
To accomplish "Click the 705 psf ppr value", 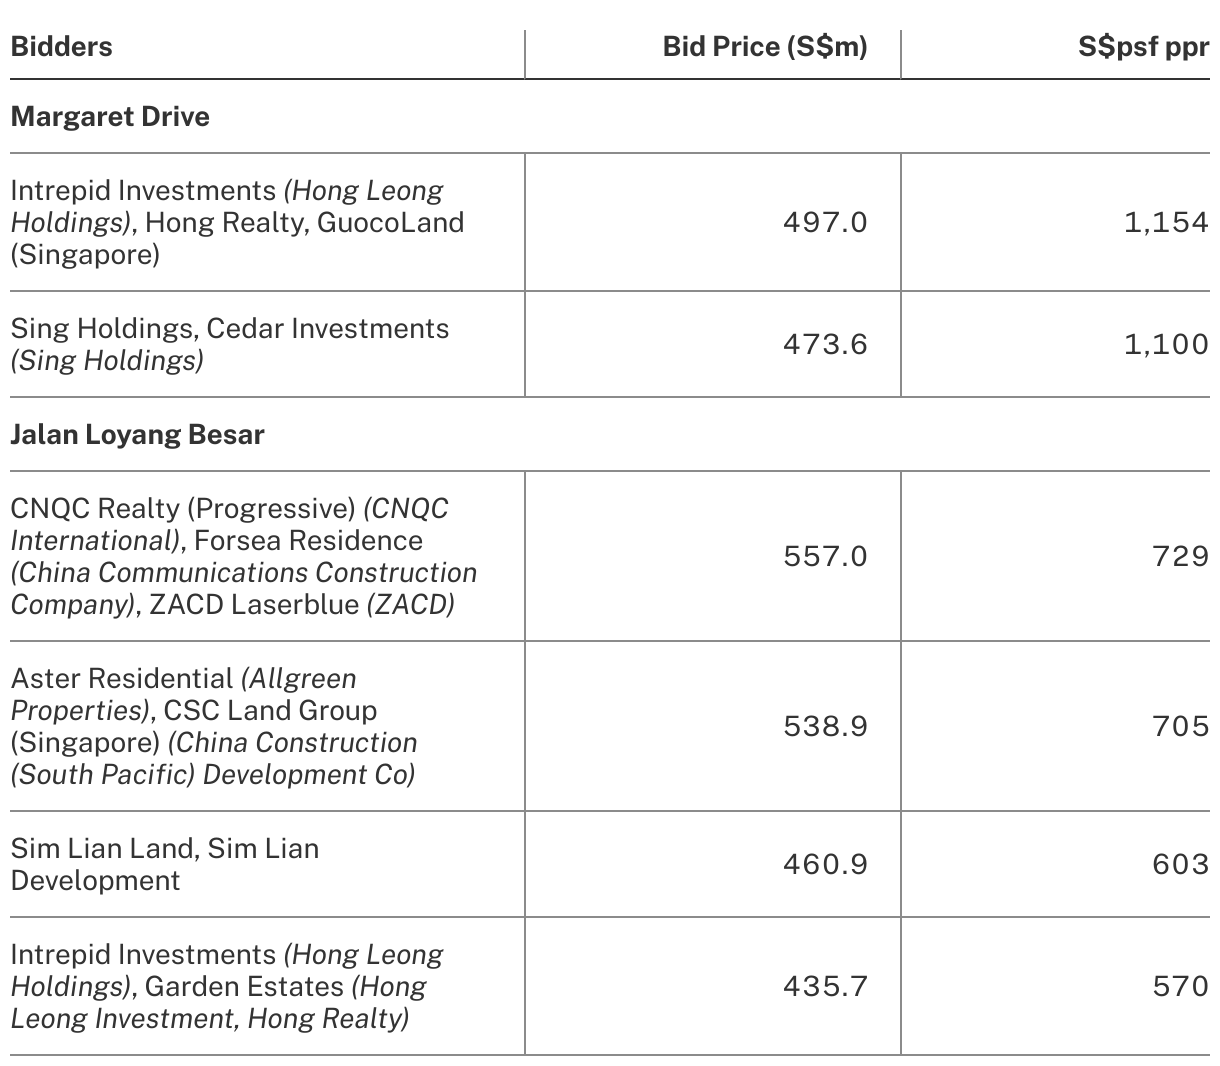I will point(1180,726).
